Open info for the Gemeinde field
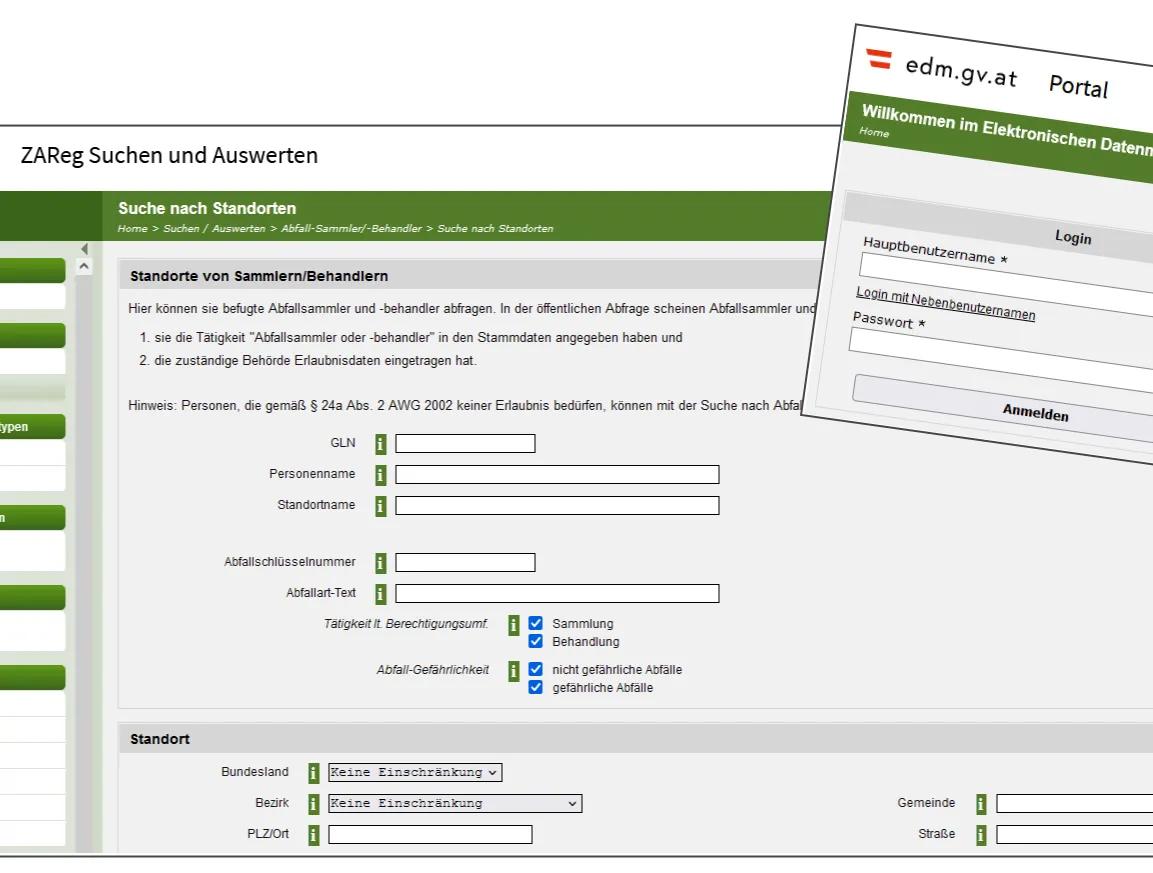The height and width of the screenshot is (873, 1153). click(980, 803)
